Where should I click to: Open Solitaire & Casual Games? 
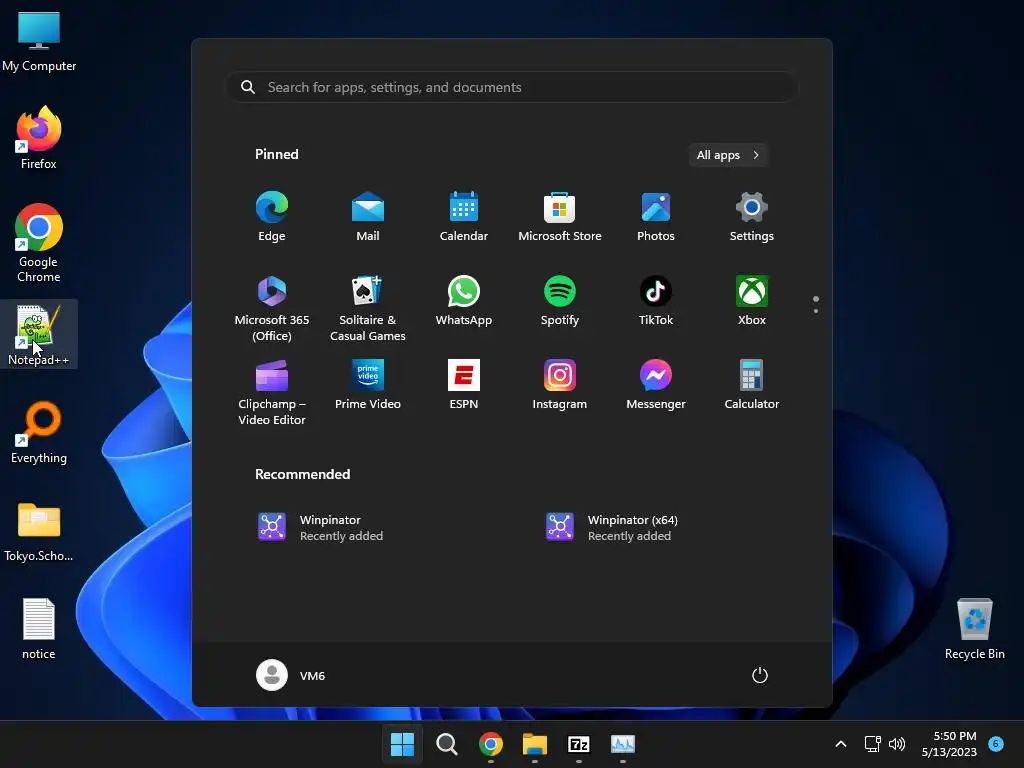point(368,308)
